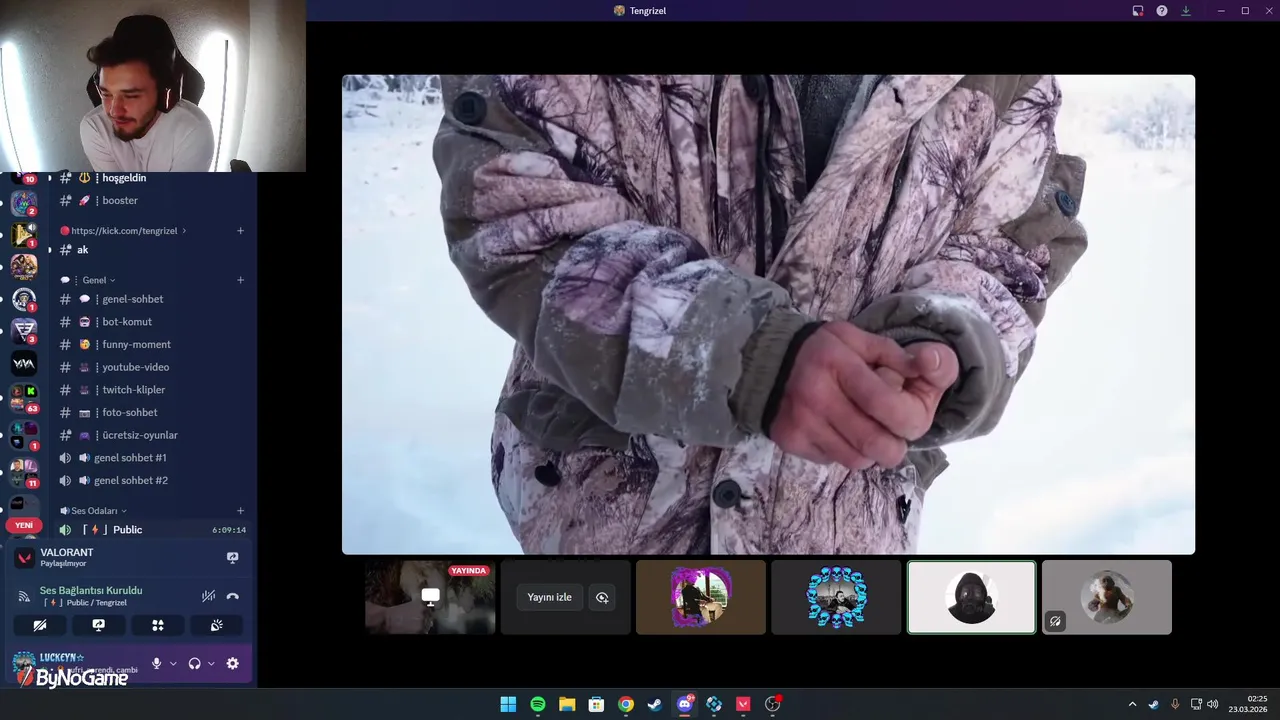
Task: Disconnect from the voice channel
Action: coord(233,596)
